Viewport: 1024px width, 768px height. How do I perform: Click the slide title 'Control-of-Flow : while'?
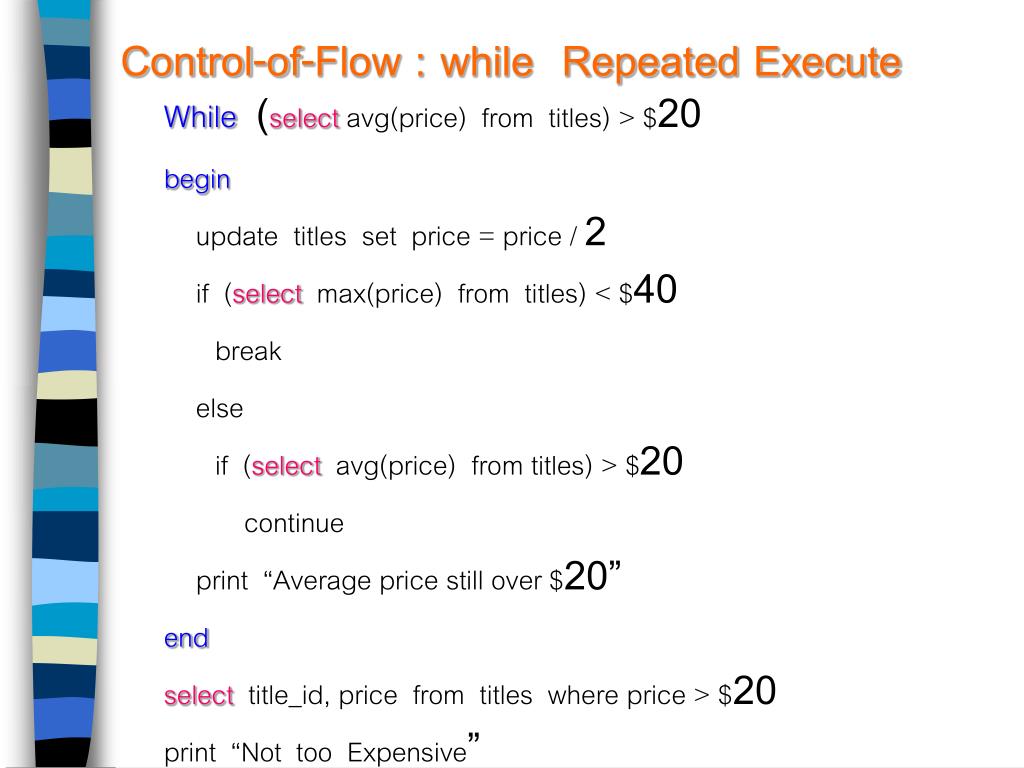(327, 63)
